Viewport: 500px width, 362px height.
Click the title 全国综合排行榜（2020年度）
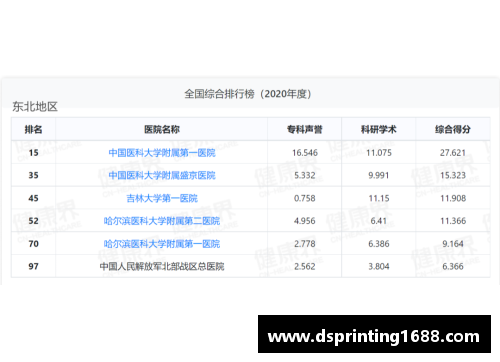tap(248, 94)
